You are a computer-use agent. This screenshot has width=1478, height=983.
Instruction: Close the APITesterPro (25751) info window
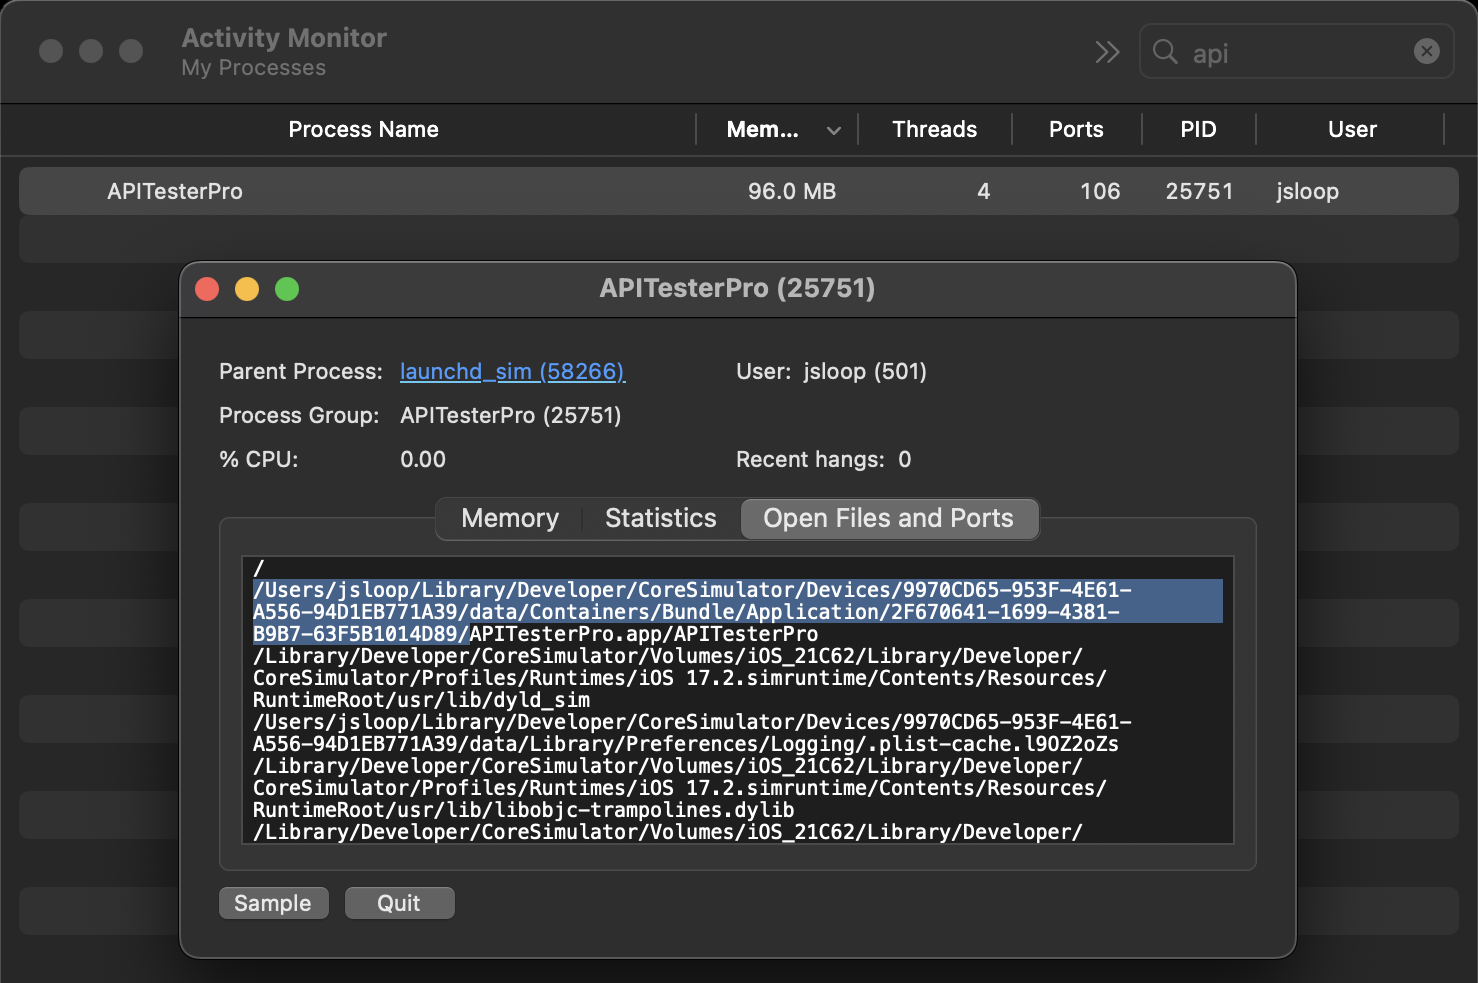[207, 289]
